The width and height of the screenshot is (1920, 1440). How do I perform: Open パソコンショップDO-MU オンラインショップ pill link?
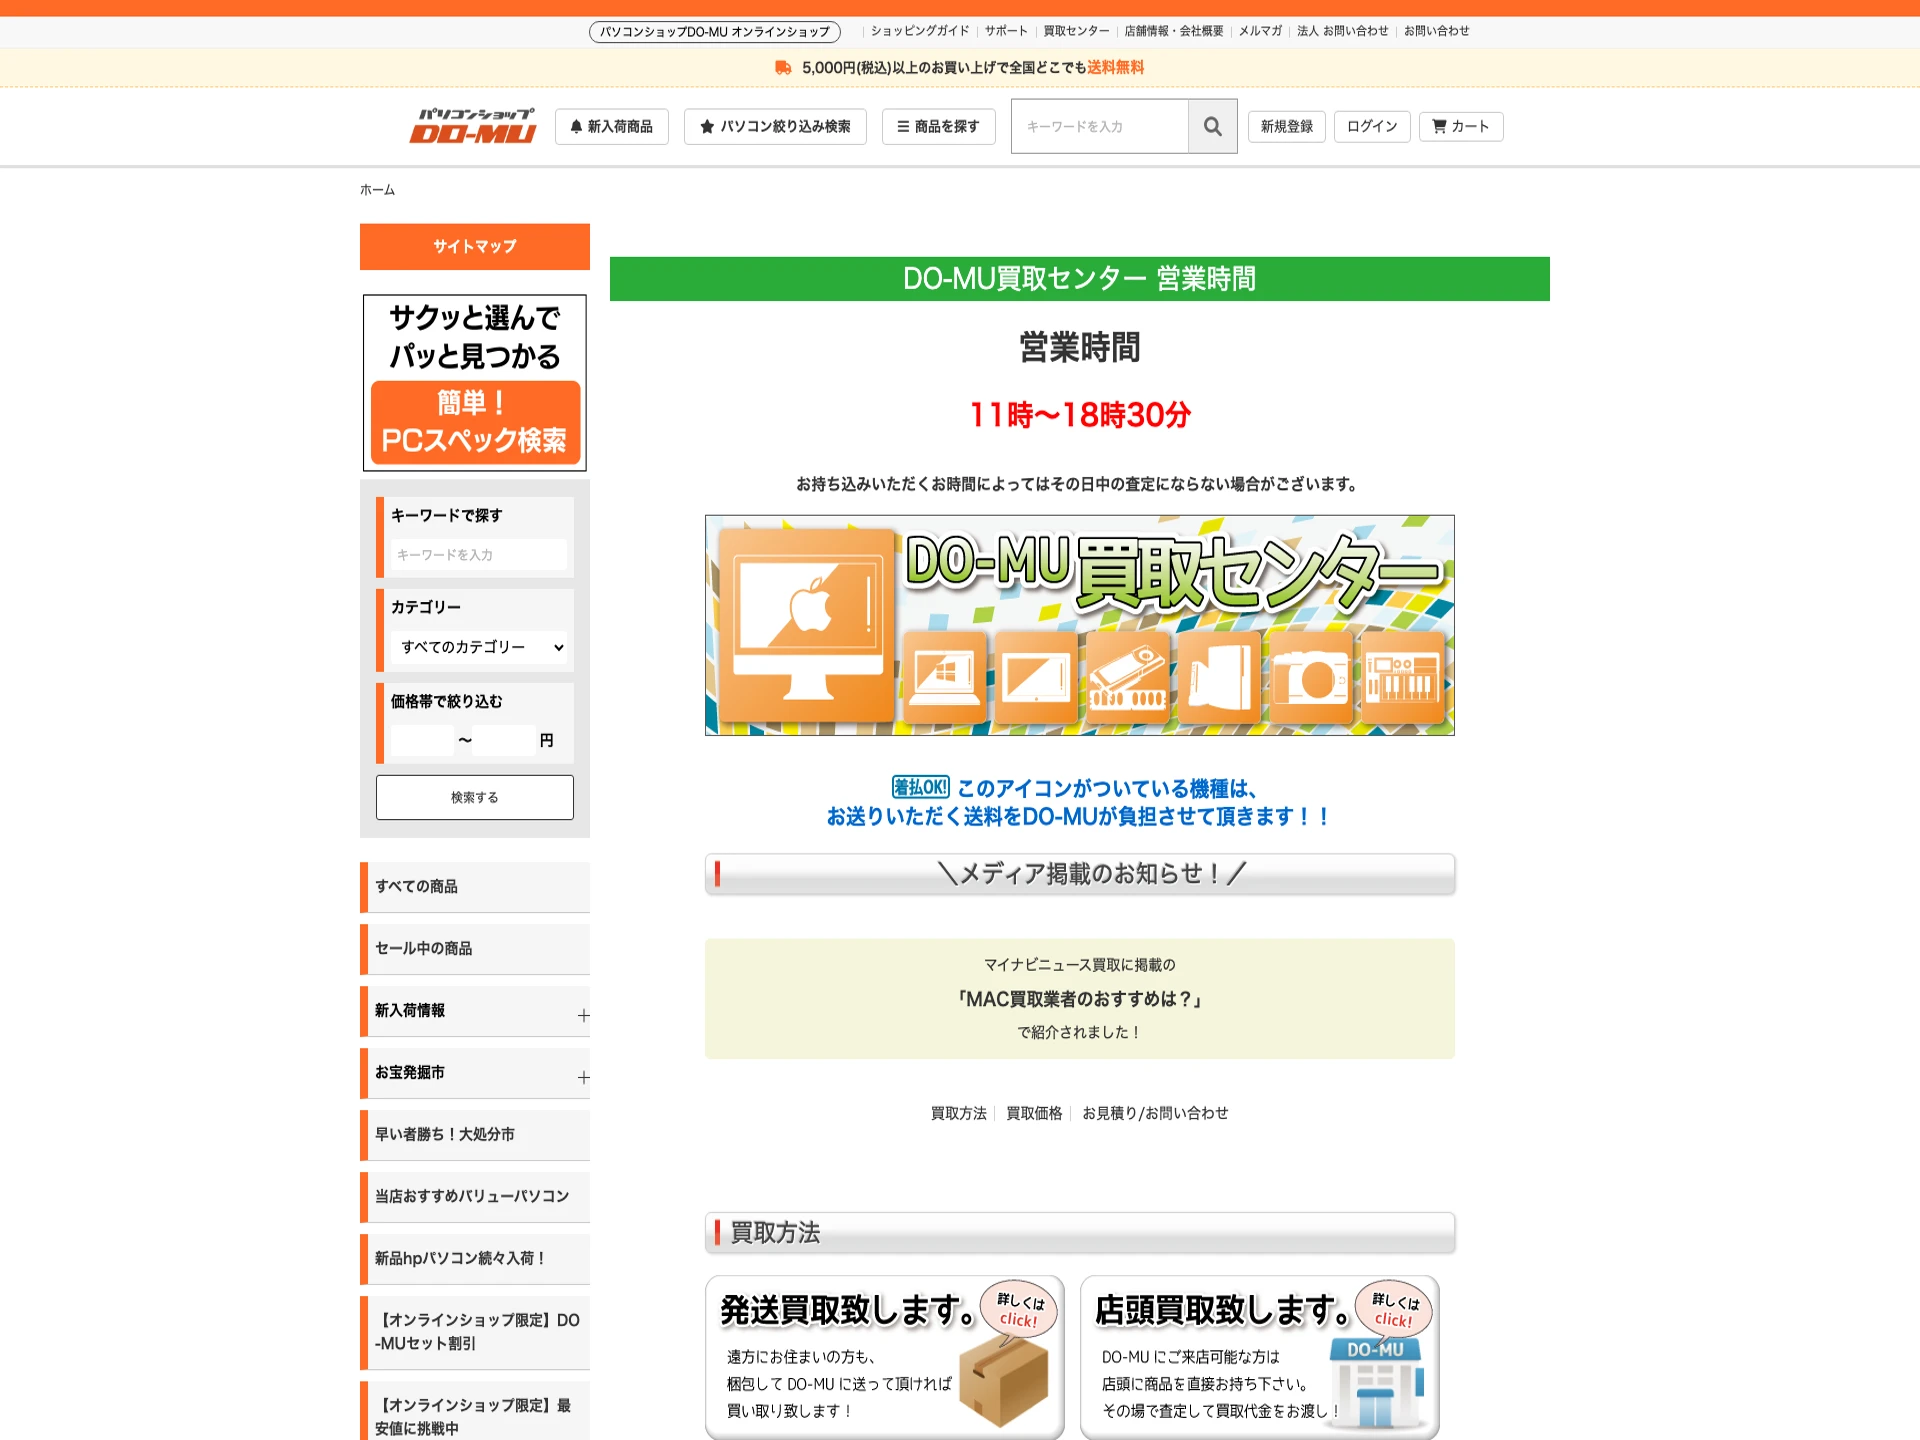coord(714,32)
